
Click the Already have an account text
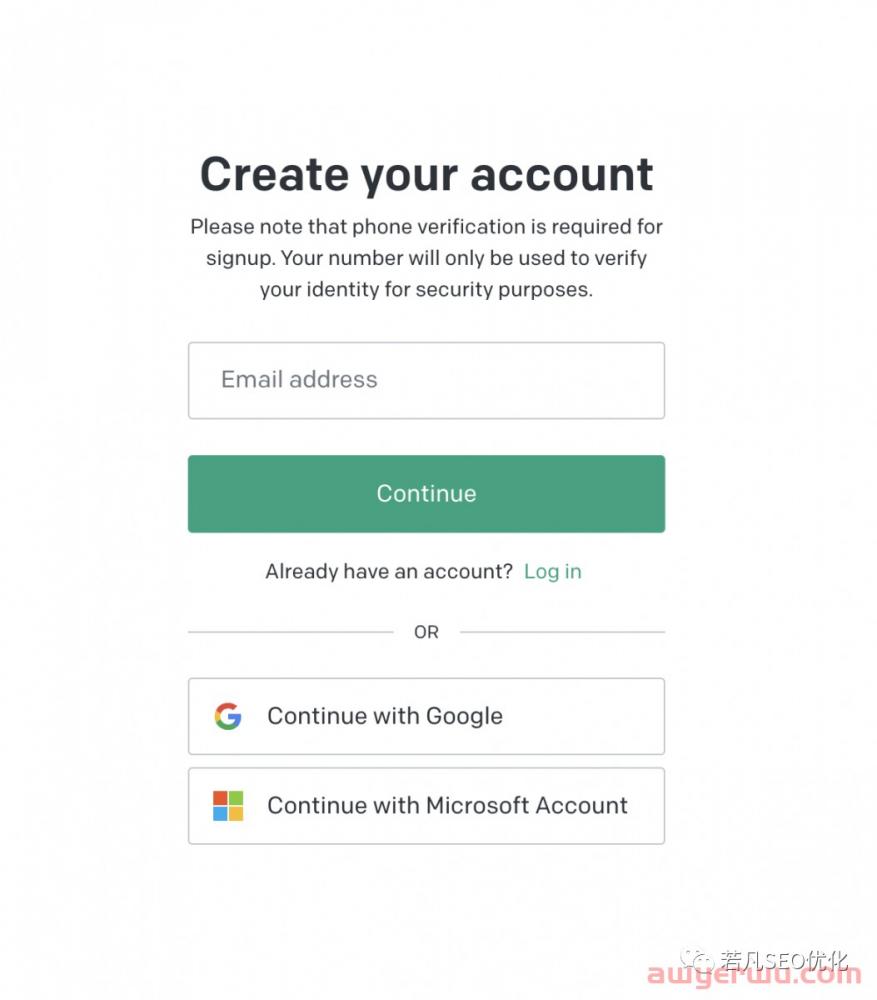(389, 571)
